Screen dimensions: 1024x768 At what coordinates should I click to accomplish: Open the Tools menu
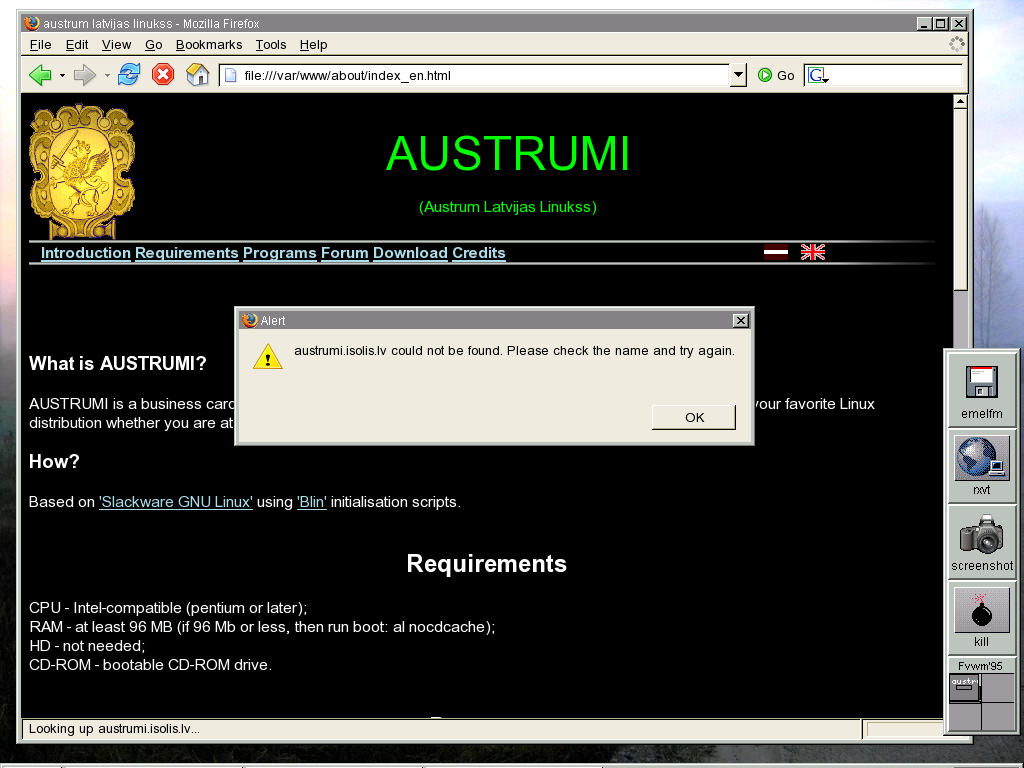[x=271, y=44]
